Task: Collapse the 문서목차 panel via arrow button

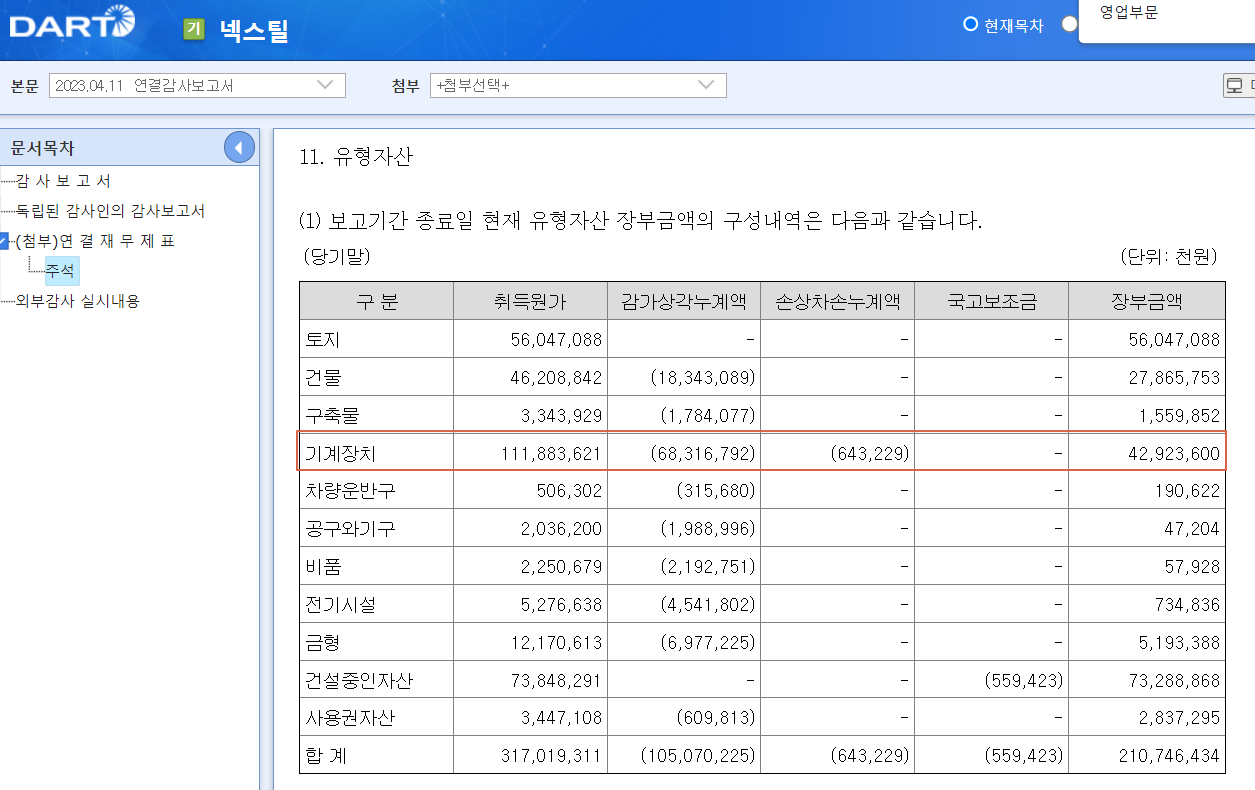Action: (238, 147)
